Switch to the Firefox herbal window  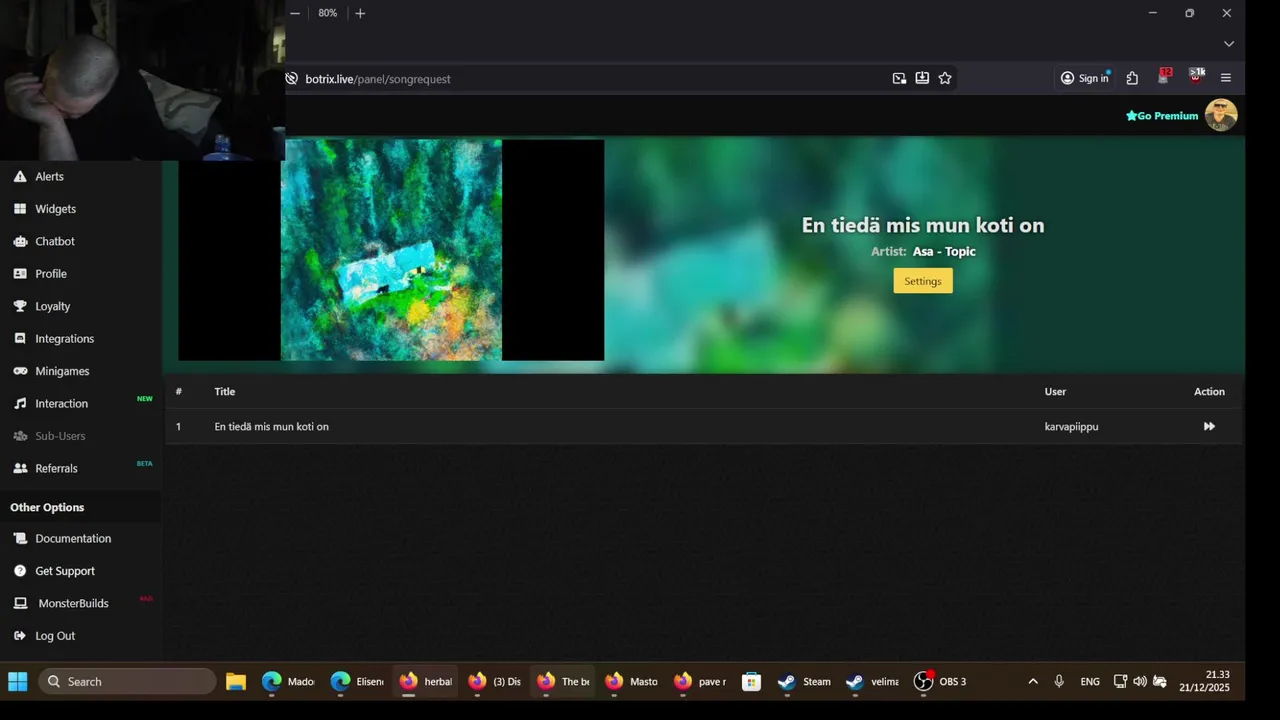[x=426, y=682]
